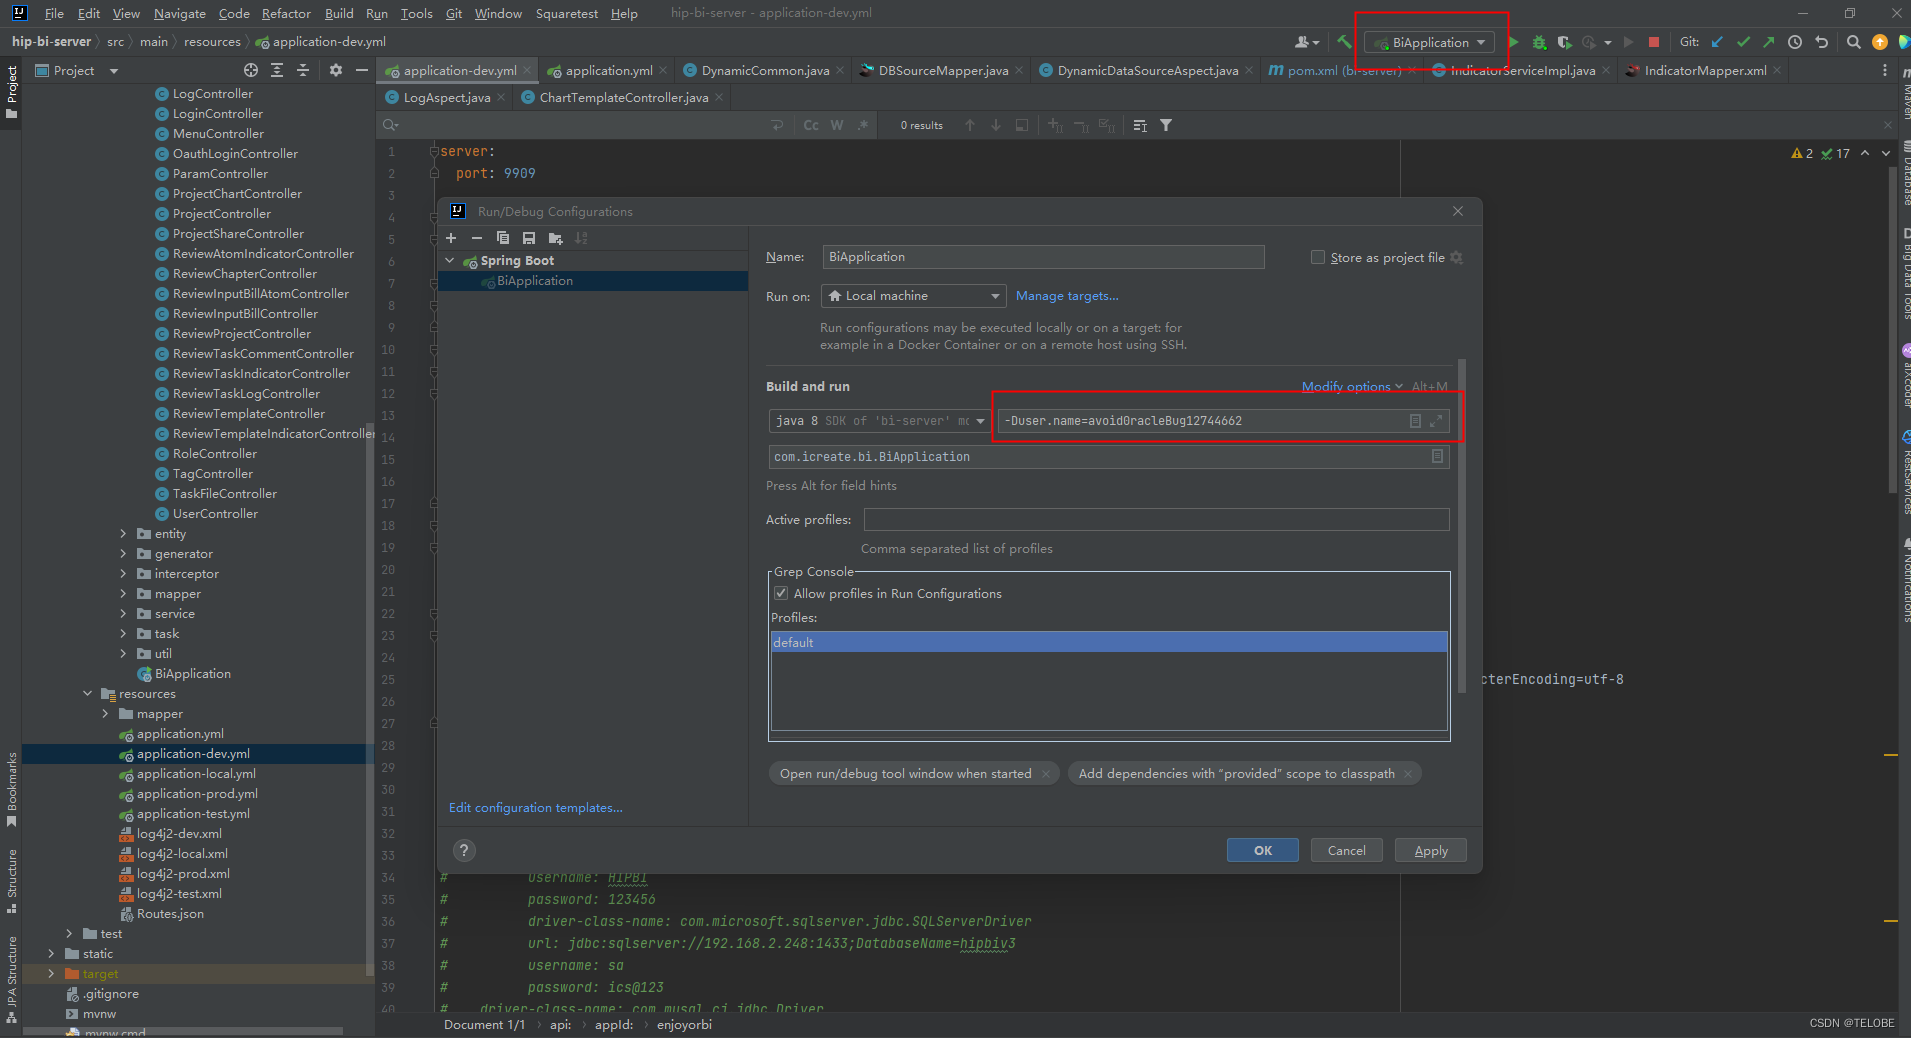Start the BiApplication with Run

point(1514,42)
